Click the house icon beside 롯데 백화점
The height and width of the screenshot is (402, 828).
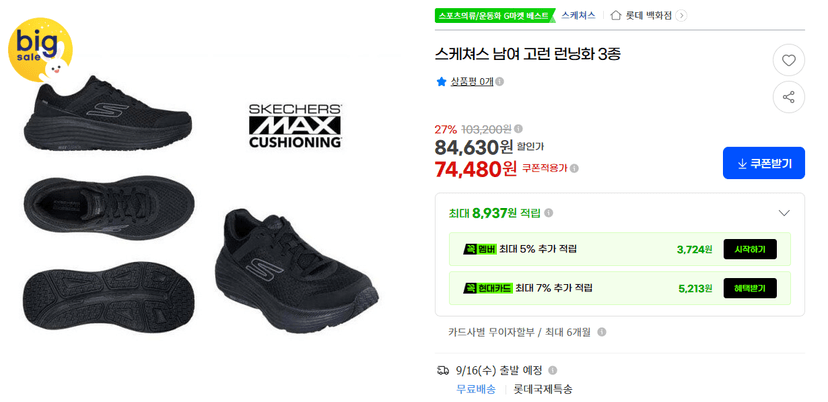[616, 15]
